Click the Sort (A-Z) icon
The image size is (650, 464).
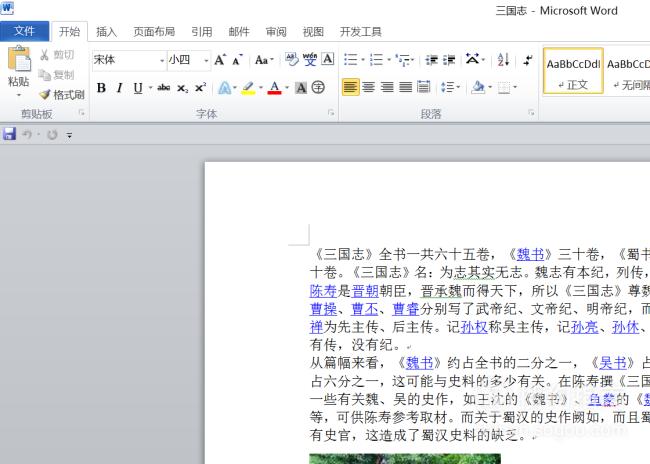[x=503, y=60]
